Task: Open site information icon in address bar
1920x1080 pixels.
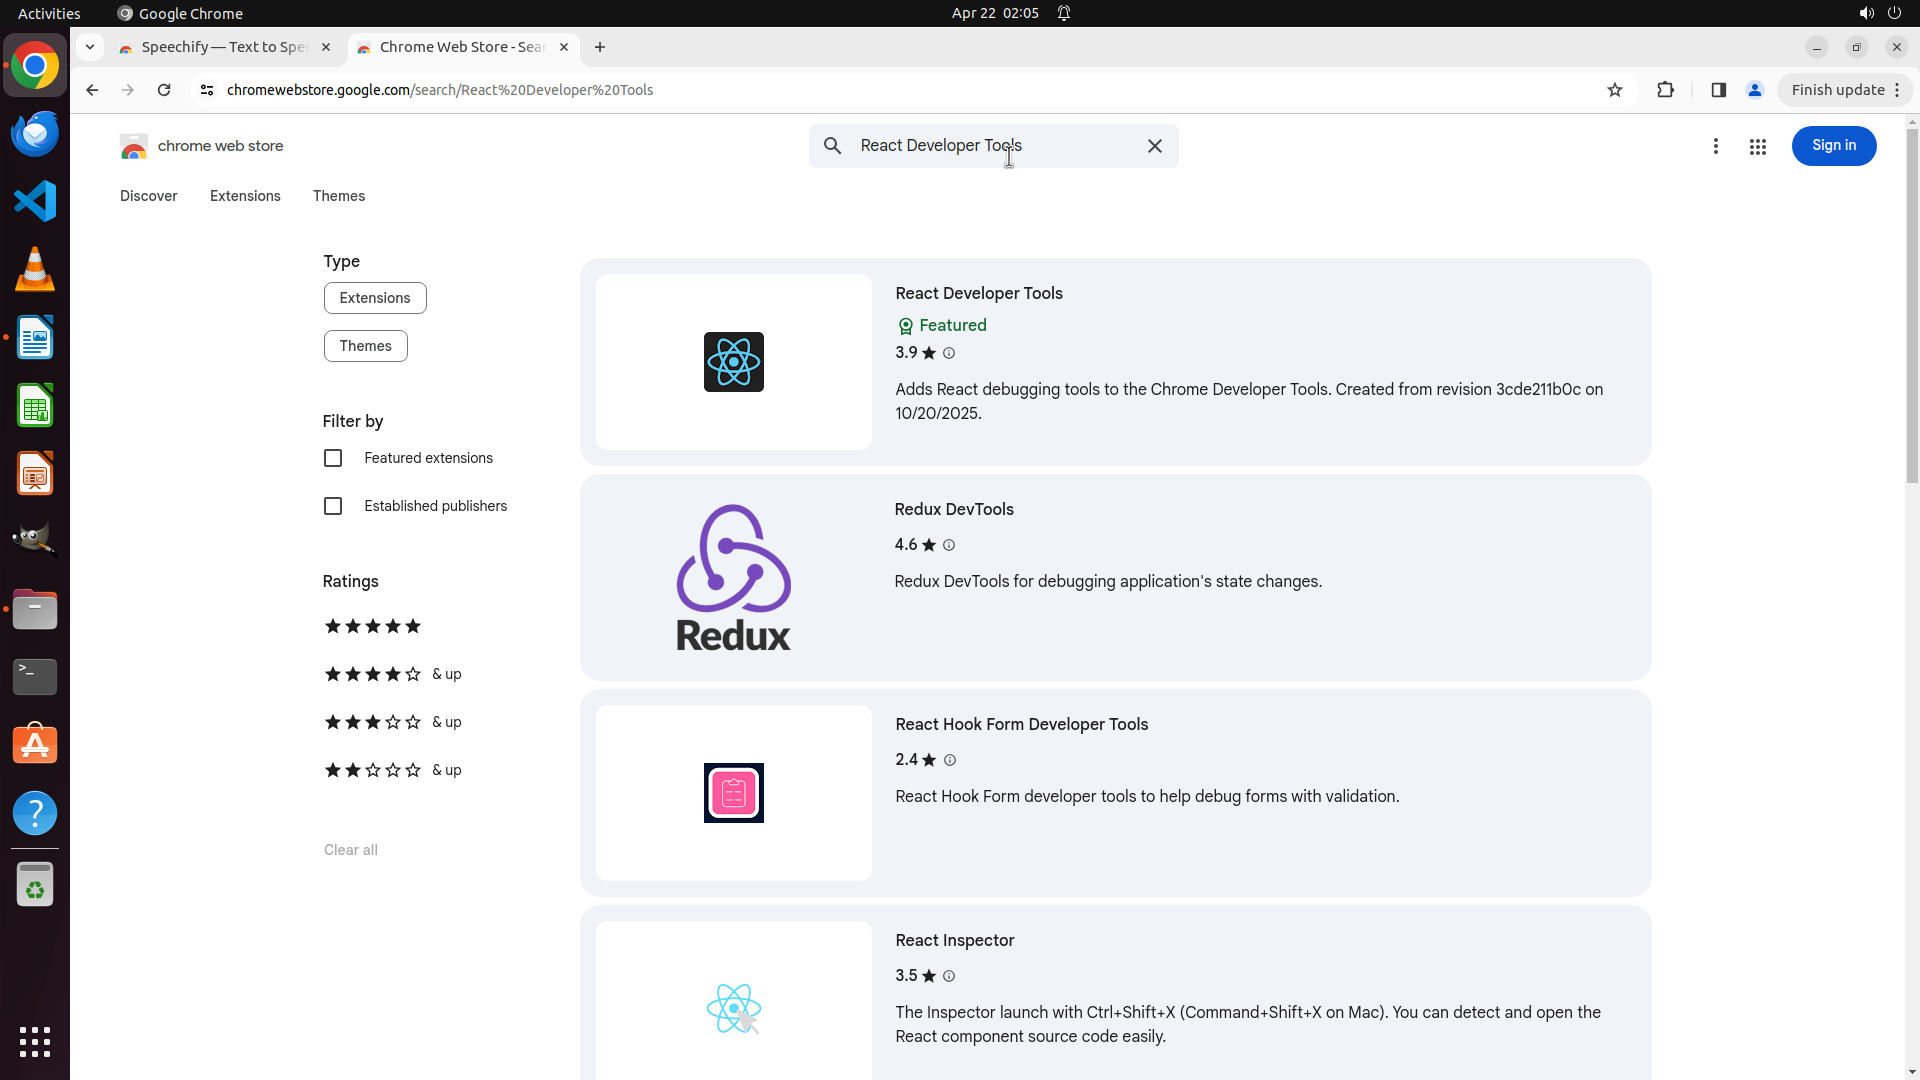Action: tap(207, 90)
